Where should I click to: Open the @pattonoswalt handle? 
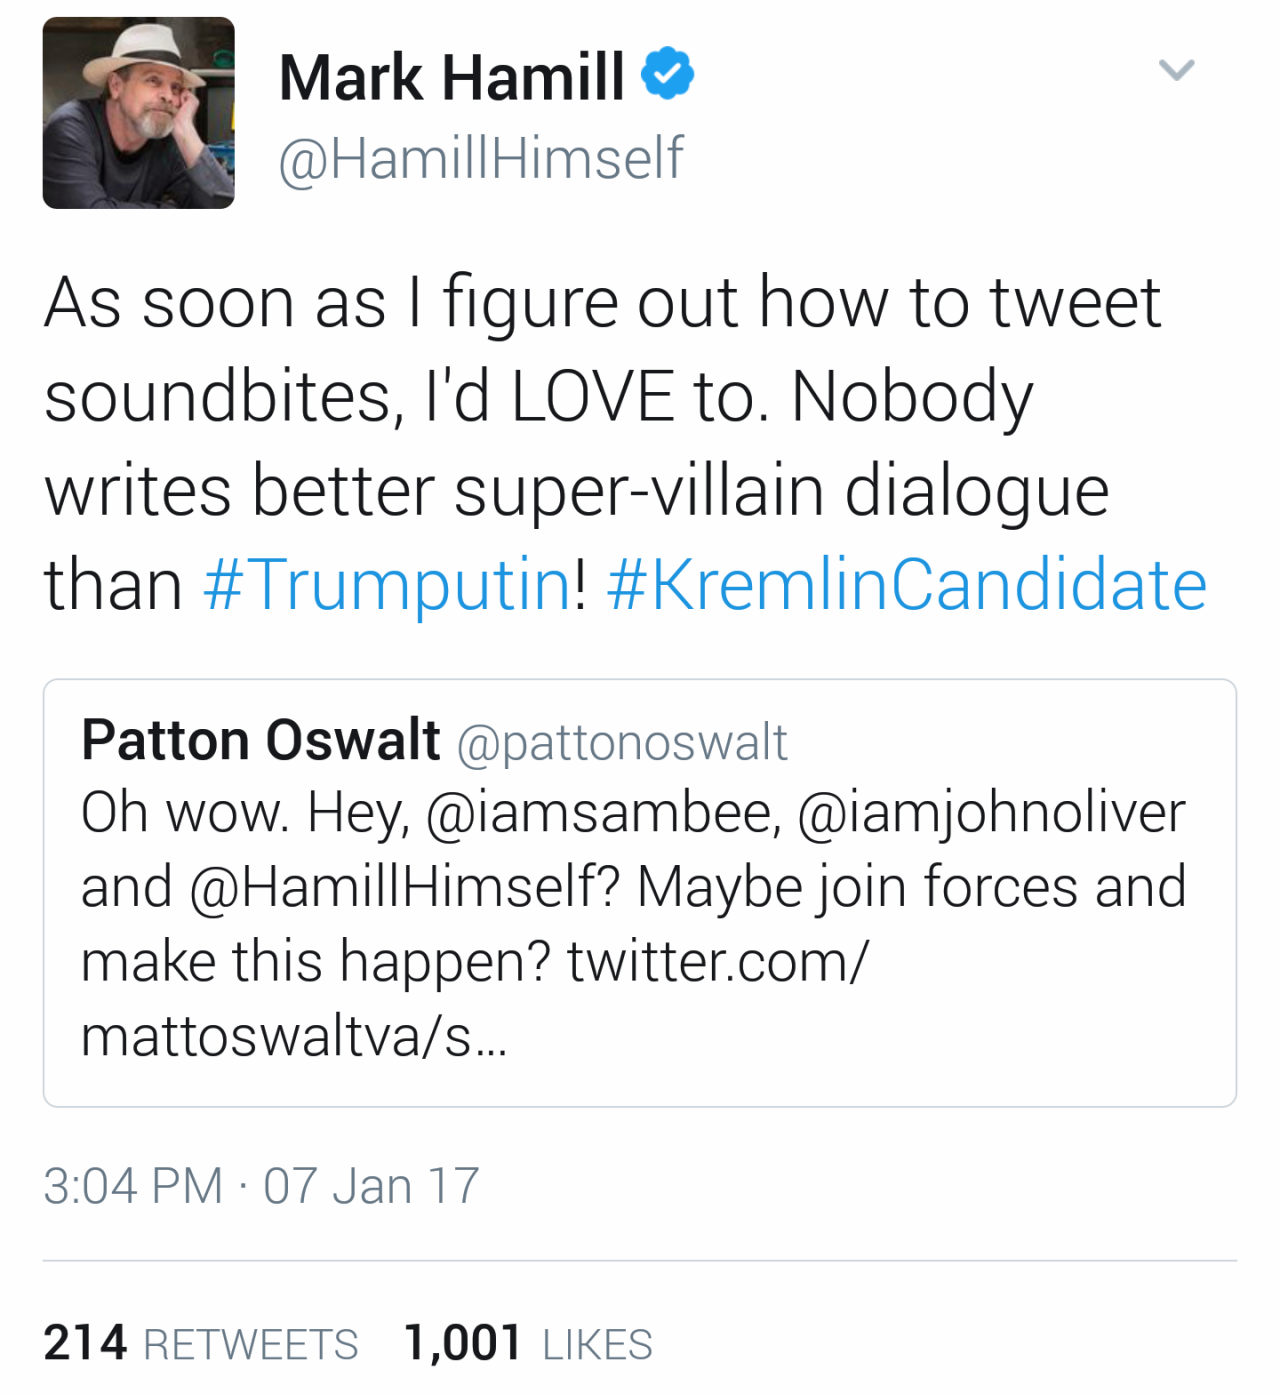[622, 743]
